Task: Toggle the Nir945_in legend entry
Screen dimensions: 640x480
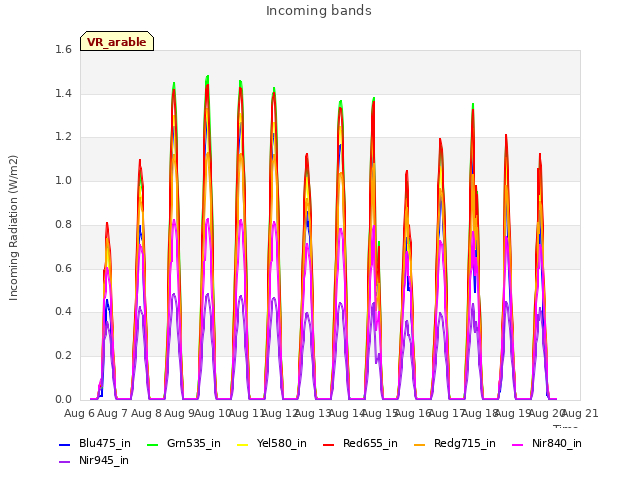Action: click(x=94, y=460)
